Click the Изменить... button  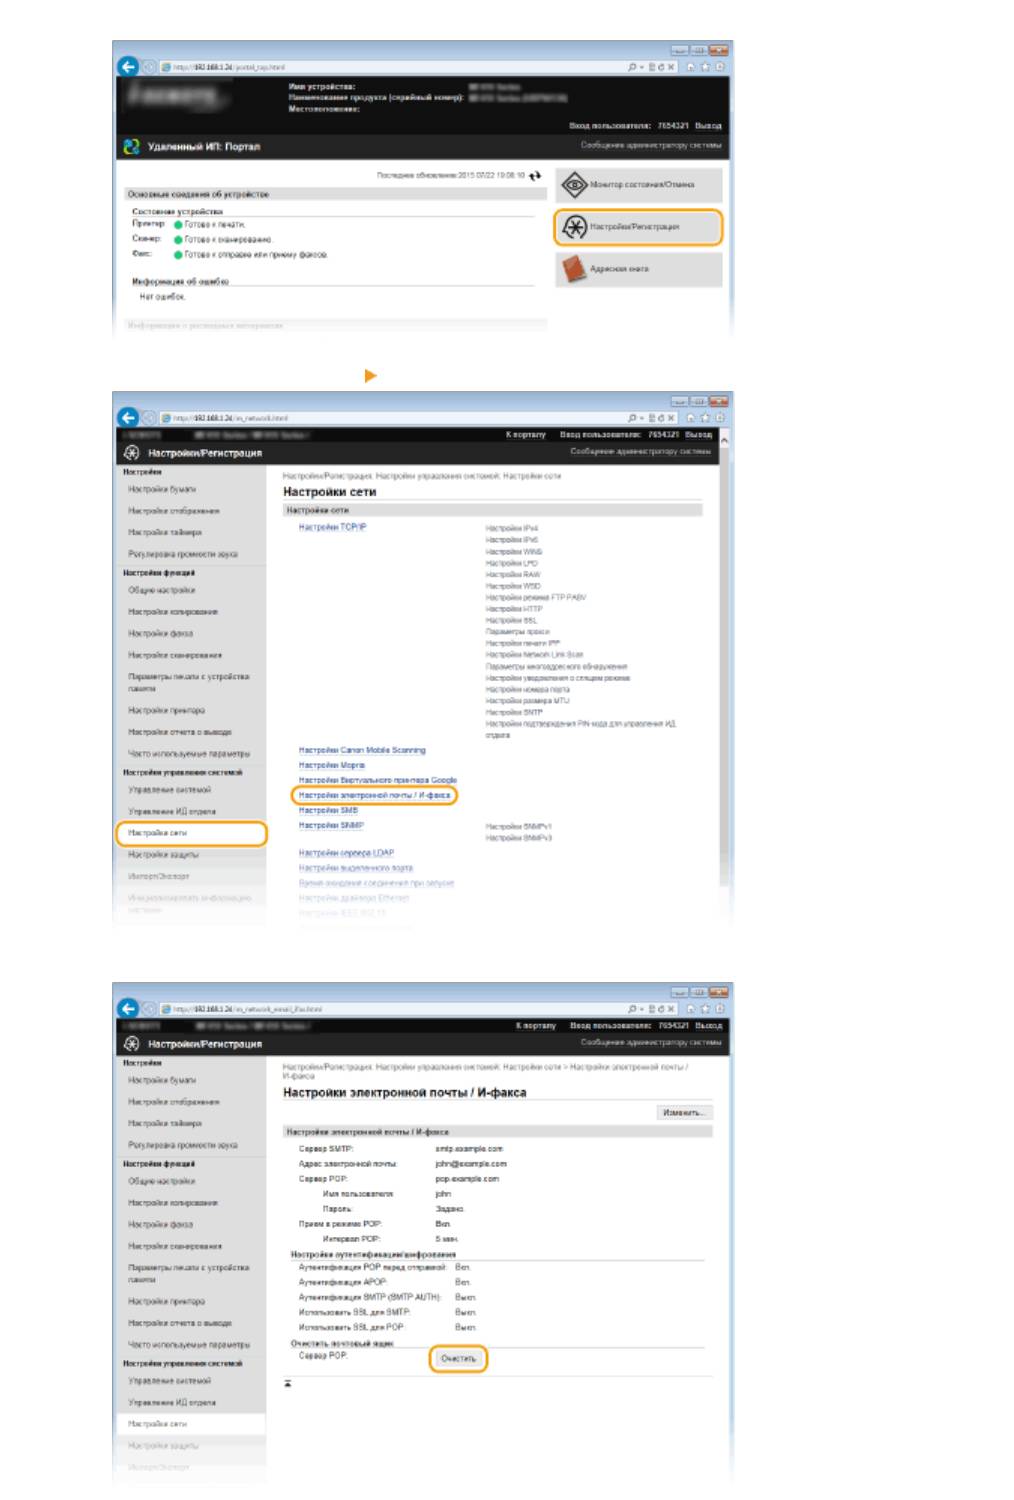click(684, 1112)
